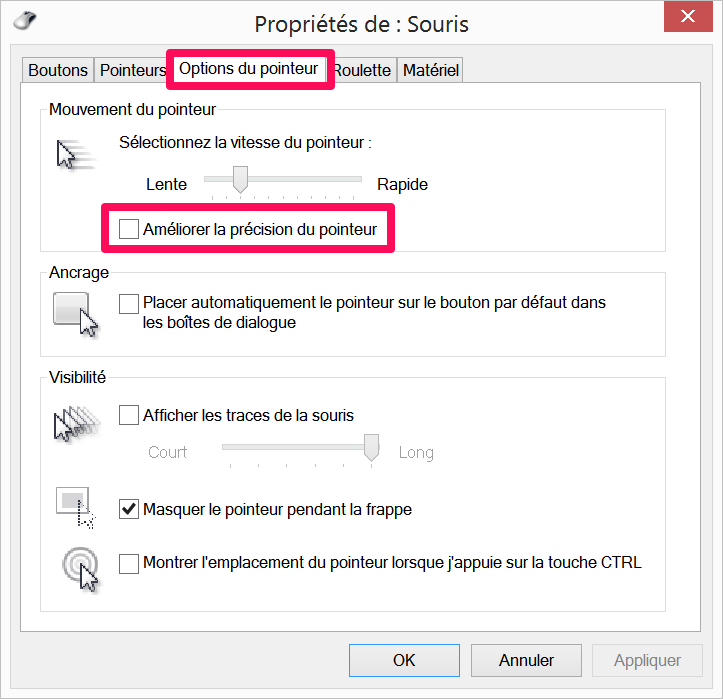Check Placer automatiquement le pointeur option
Screen dimensions: 723x699
coord(129,304)
